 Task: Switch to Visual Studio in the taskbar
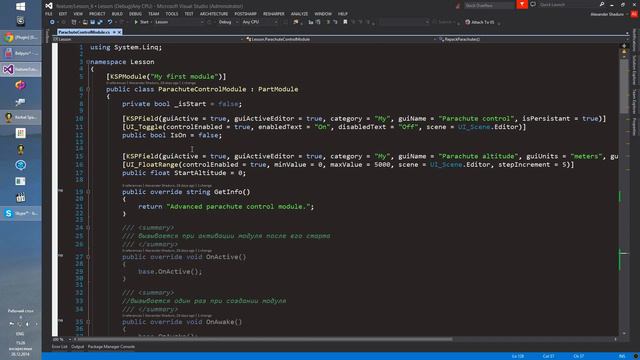pyautogui.click(x=20, y=69)
